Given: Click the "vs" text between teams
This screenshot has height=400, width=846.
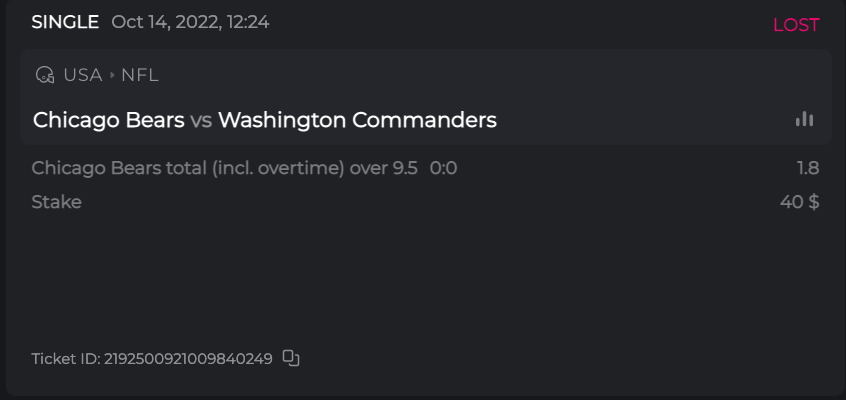Looking at the screenshot, I should pos(201,121).
